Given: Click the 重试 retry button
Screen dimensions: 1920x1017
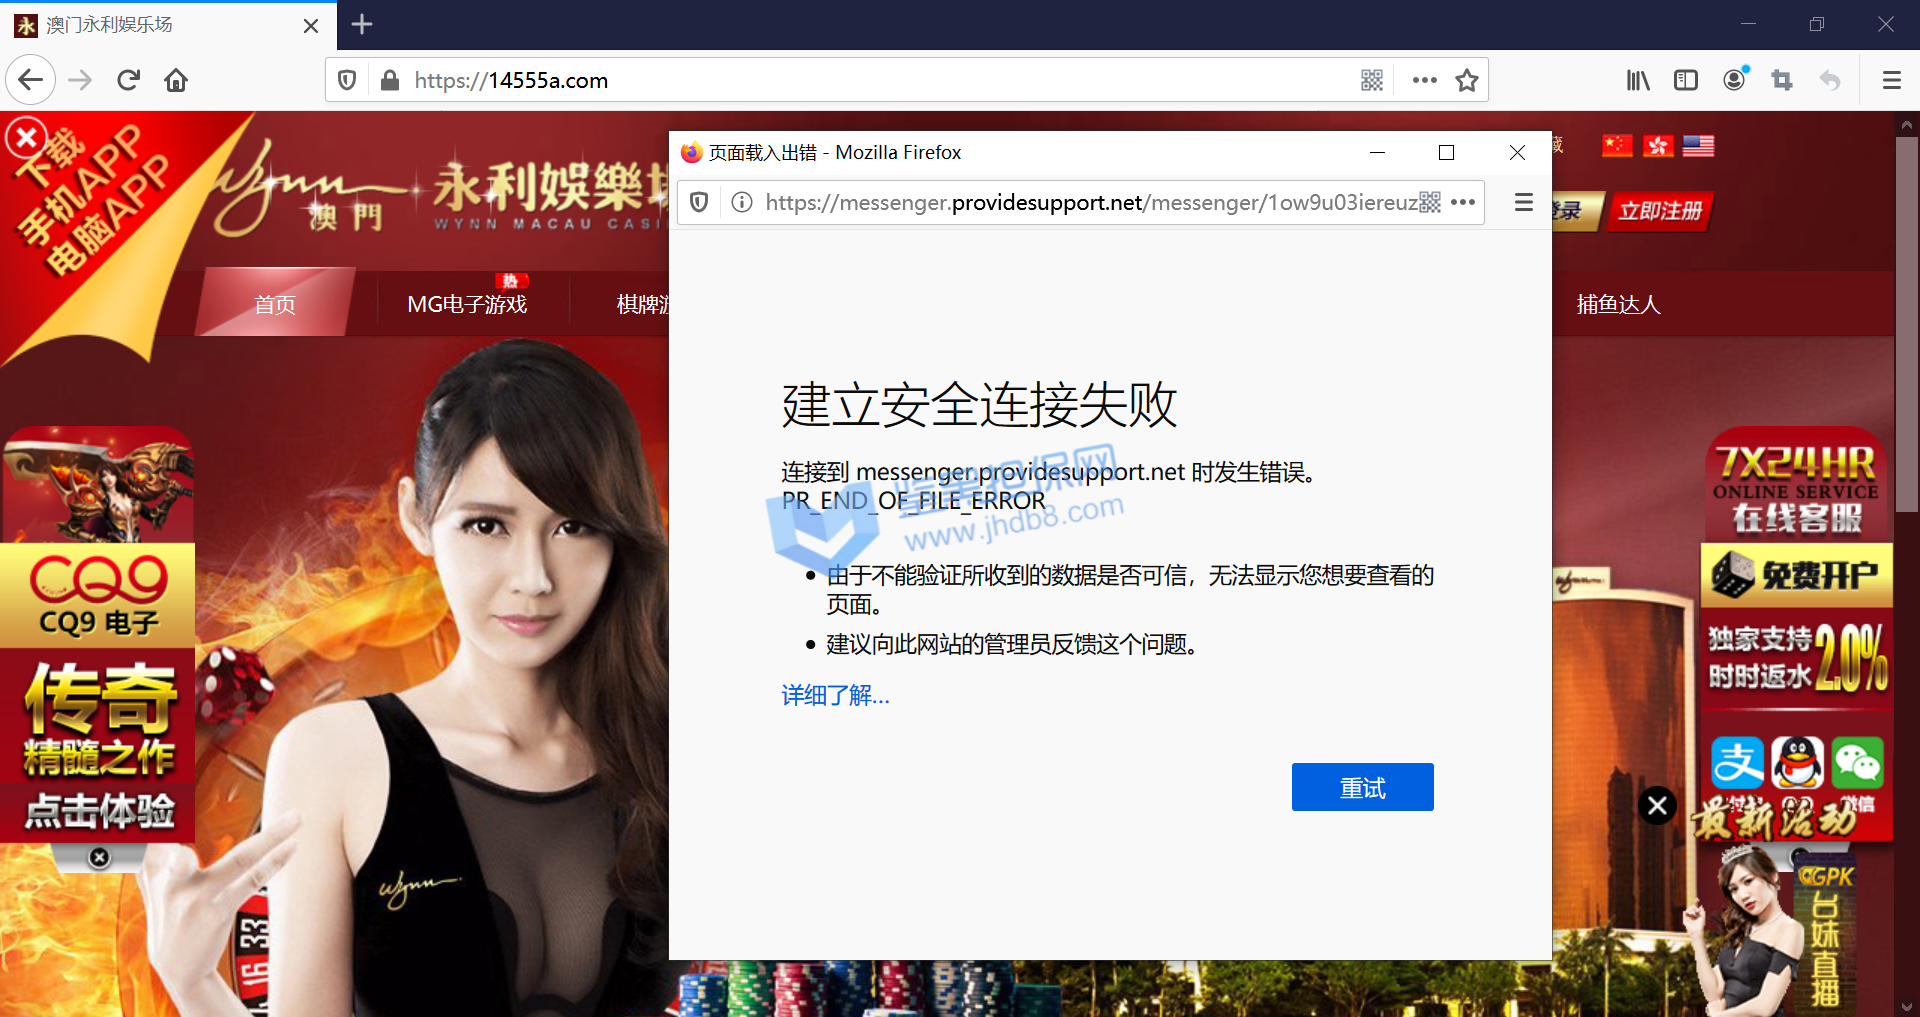Looking at the screenshot, I should tap(1362, 788).
